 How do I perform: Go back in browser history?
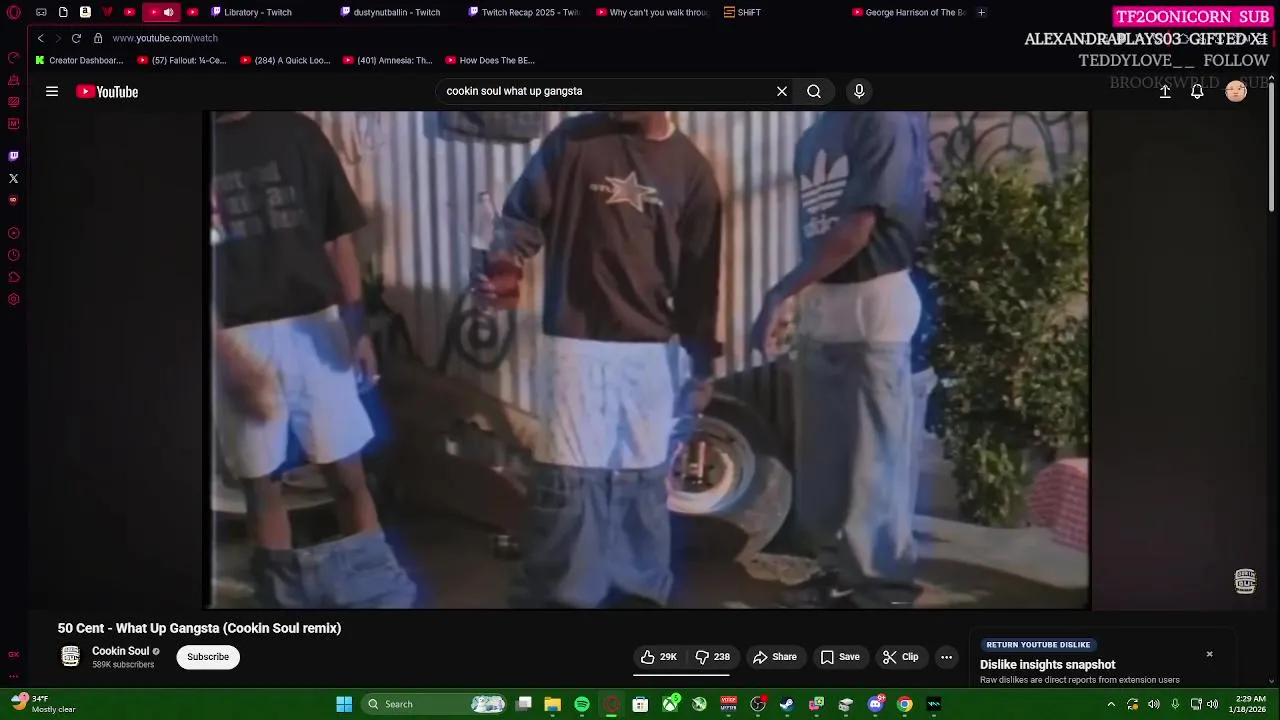click(40, 38)
